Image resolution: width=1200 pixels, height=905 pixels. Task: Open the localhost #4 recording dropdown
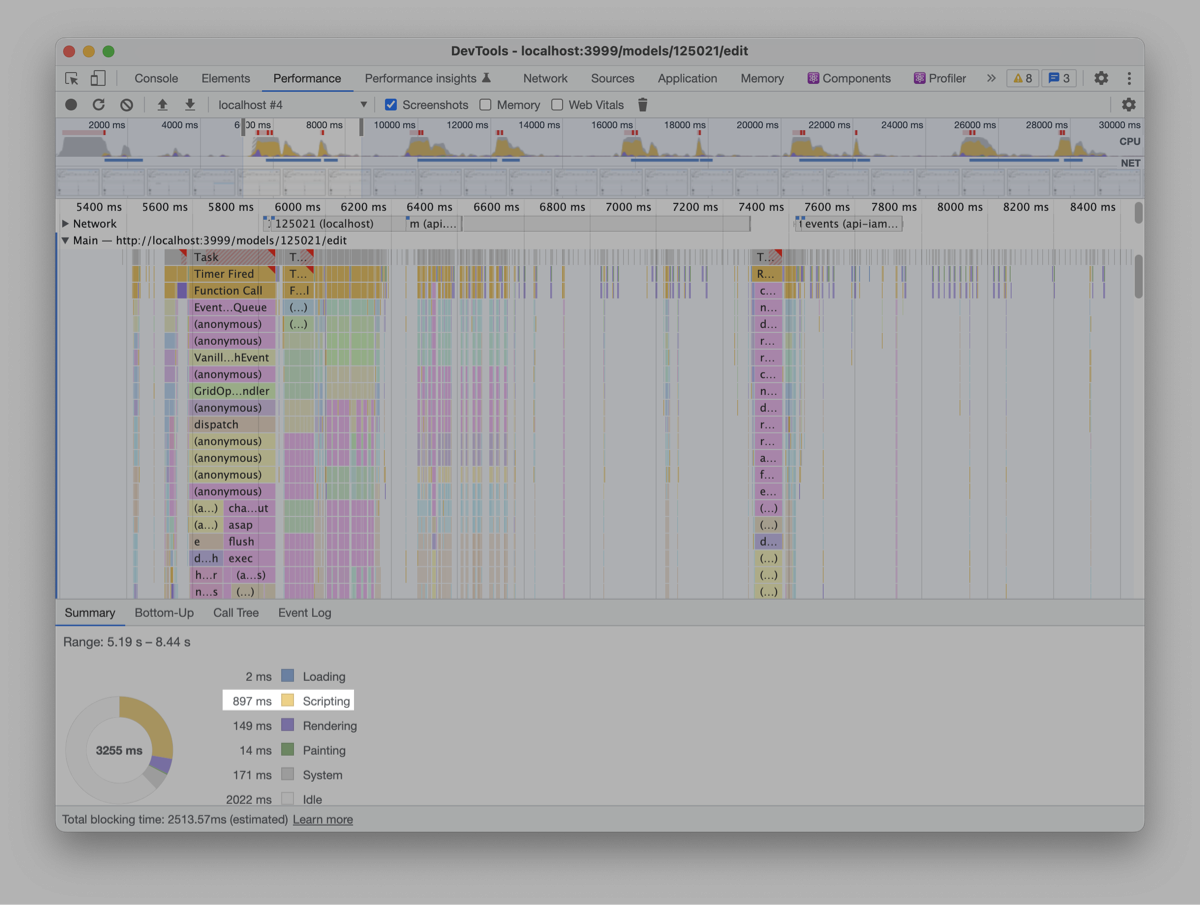292,104
